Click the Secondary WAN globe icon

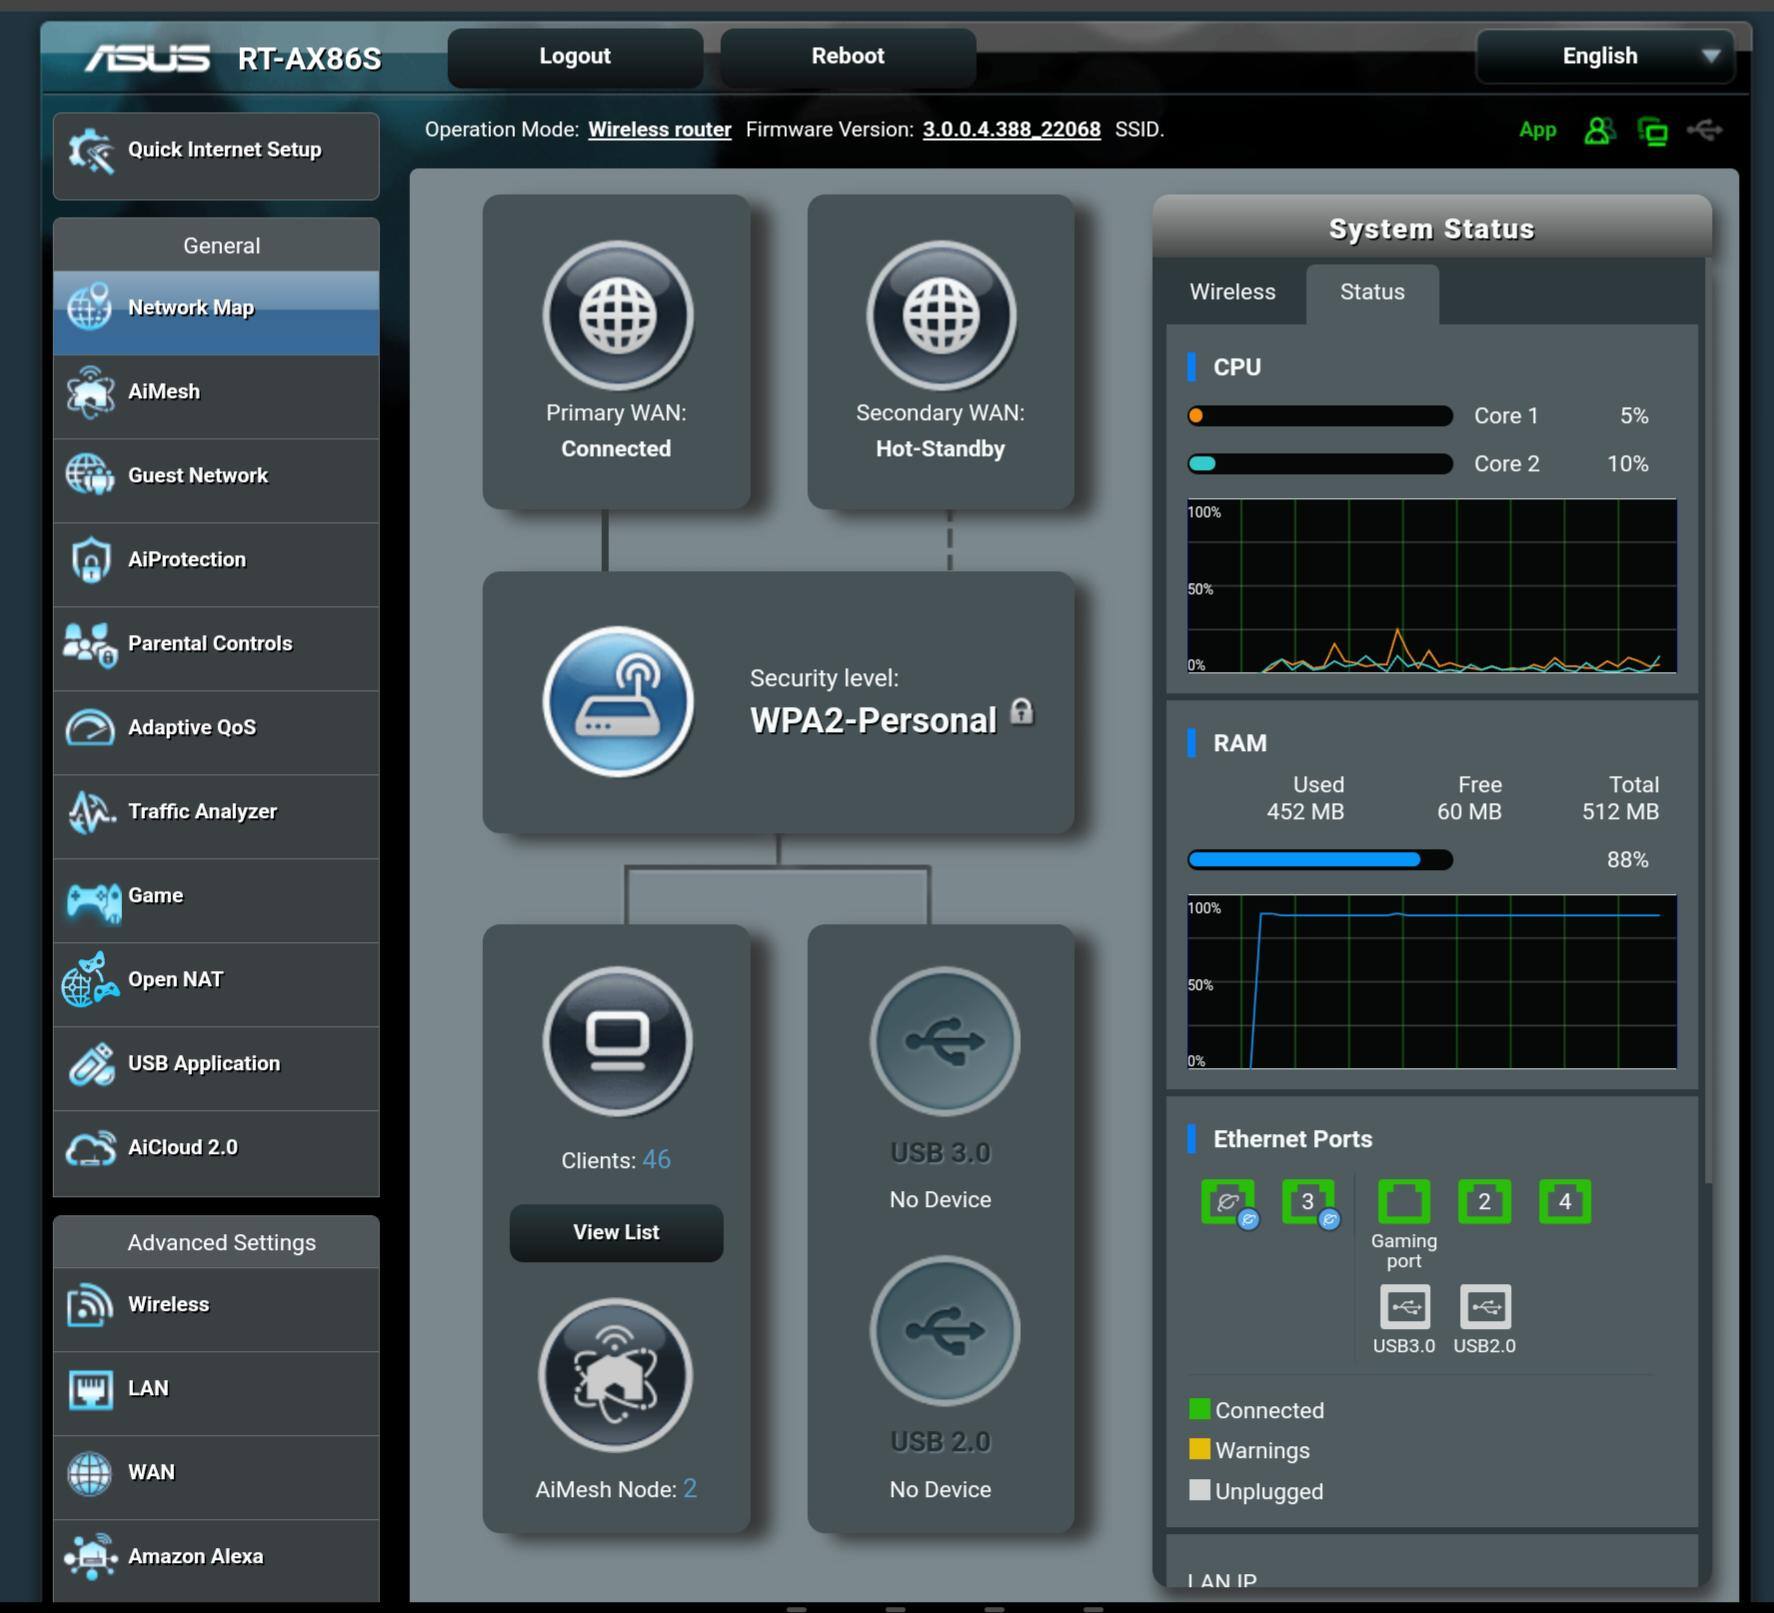pos(940,315)
